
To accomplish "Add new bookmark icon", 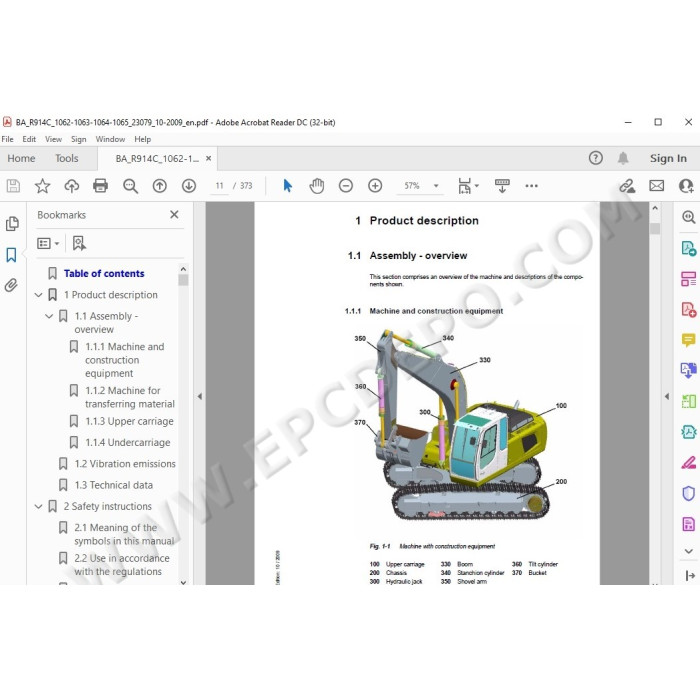I will pos(79,243).
